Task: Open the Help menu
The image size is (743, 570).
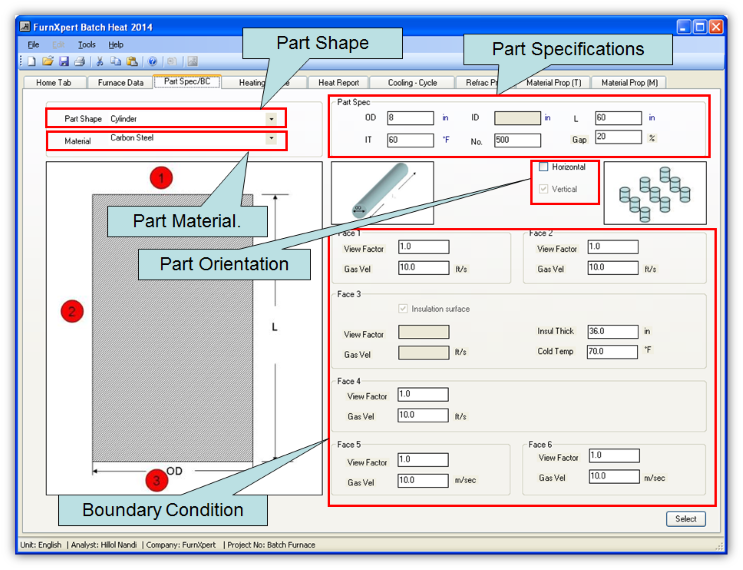Action: 116,45
